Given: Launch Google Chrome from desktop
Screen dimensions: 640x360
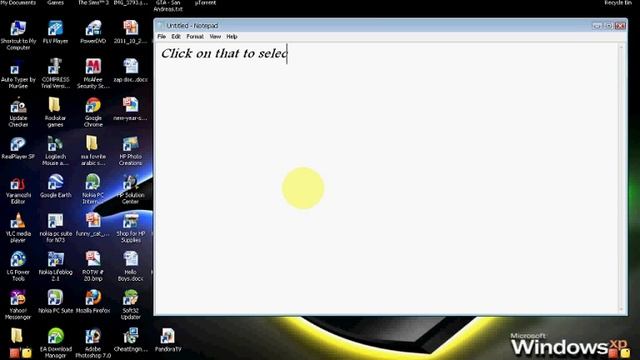Looking at the screenshot, I should (x=93, y=106).
